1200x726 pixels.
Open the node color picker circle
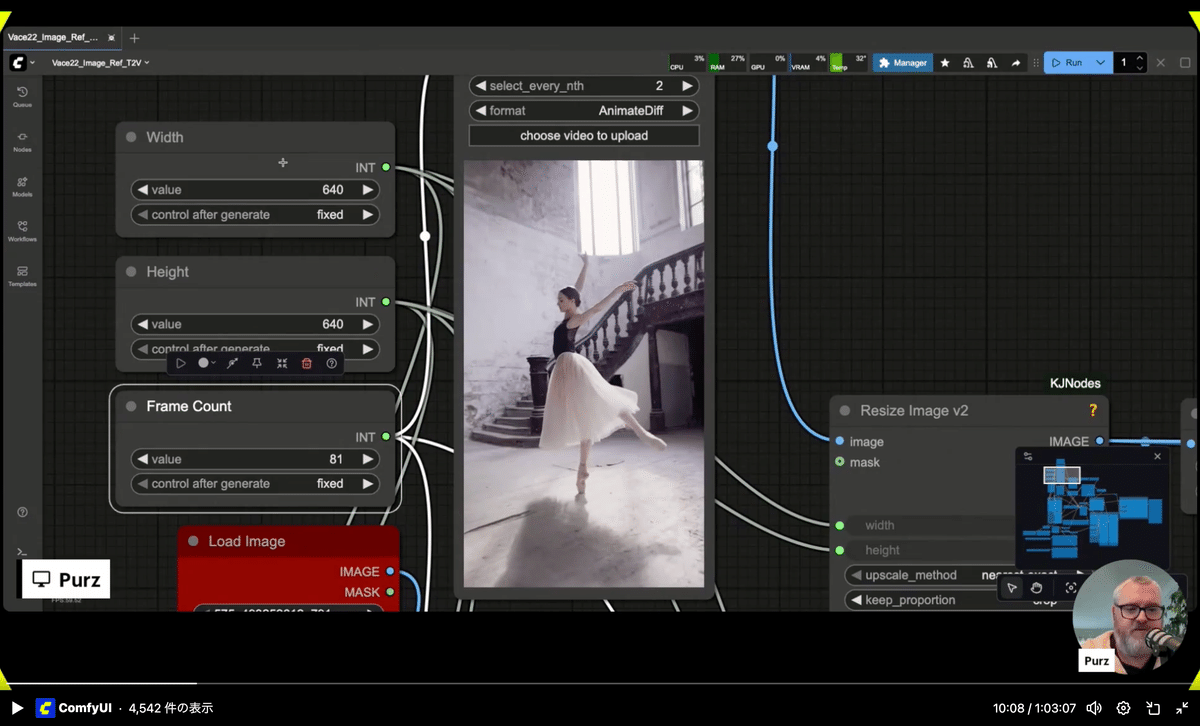pyautogui.click(x=206, y=363)
